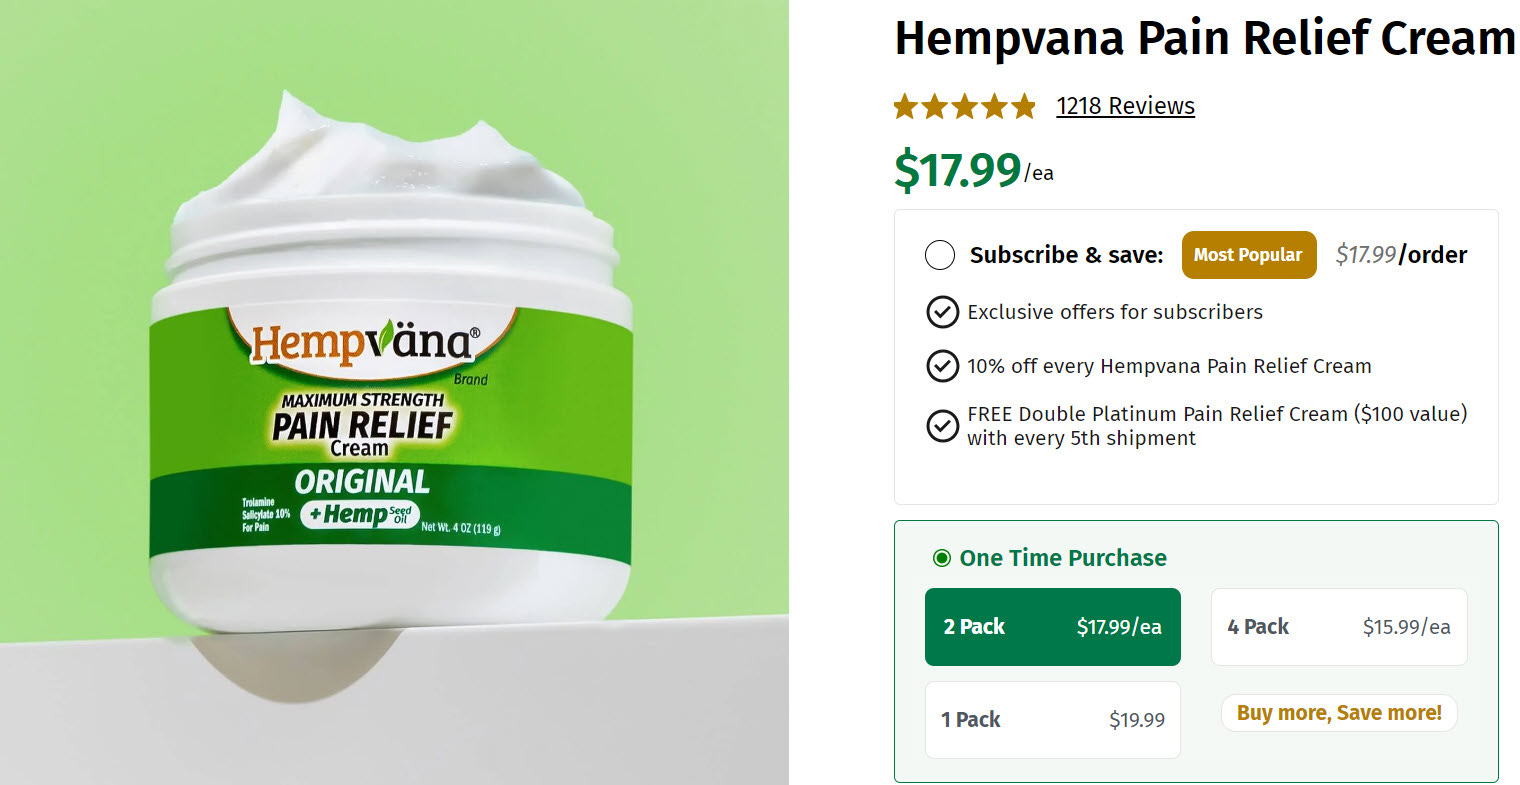Click the first star in the rating
The height and width of the screenshot is (785, 1520).
click(906, 106)
